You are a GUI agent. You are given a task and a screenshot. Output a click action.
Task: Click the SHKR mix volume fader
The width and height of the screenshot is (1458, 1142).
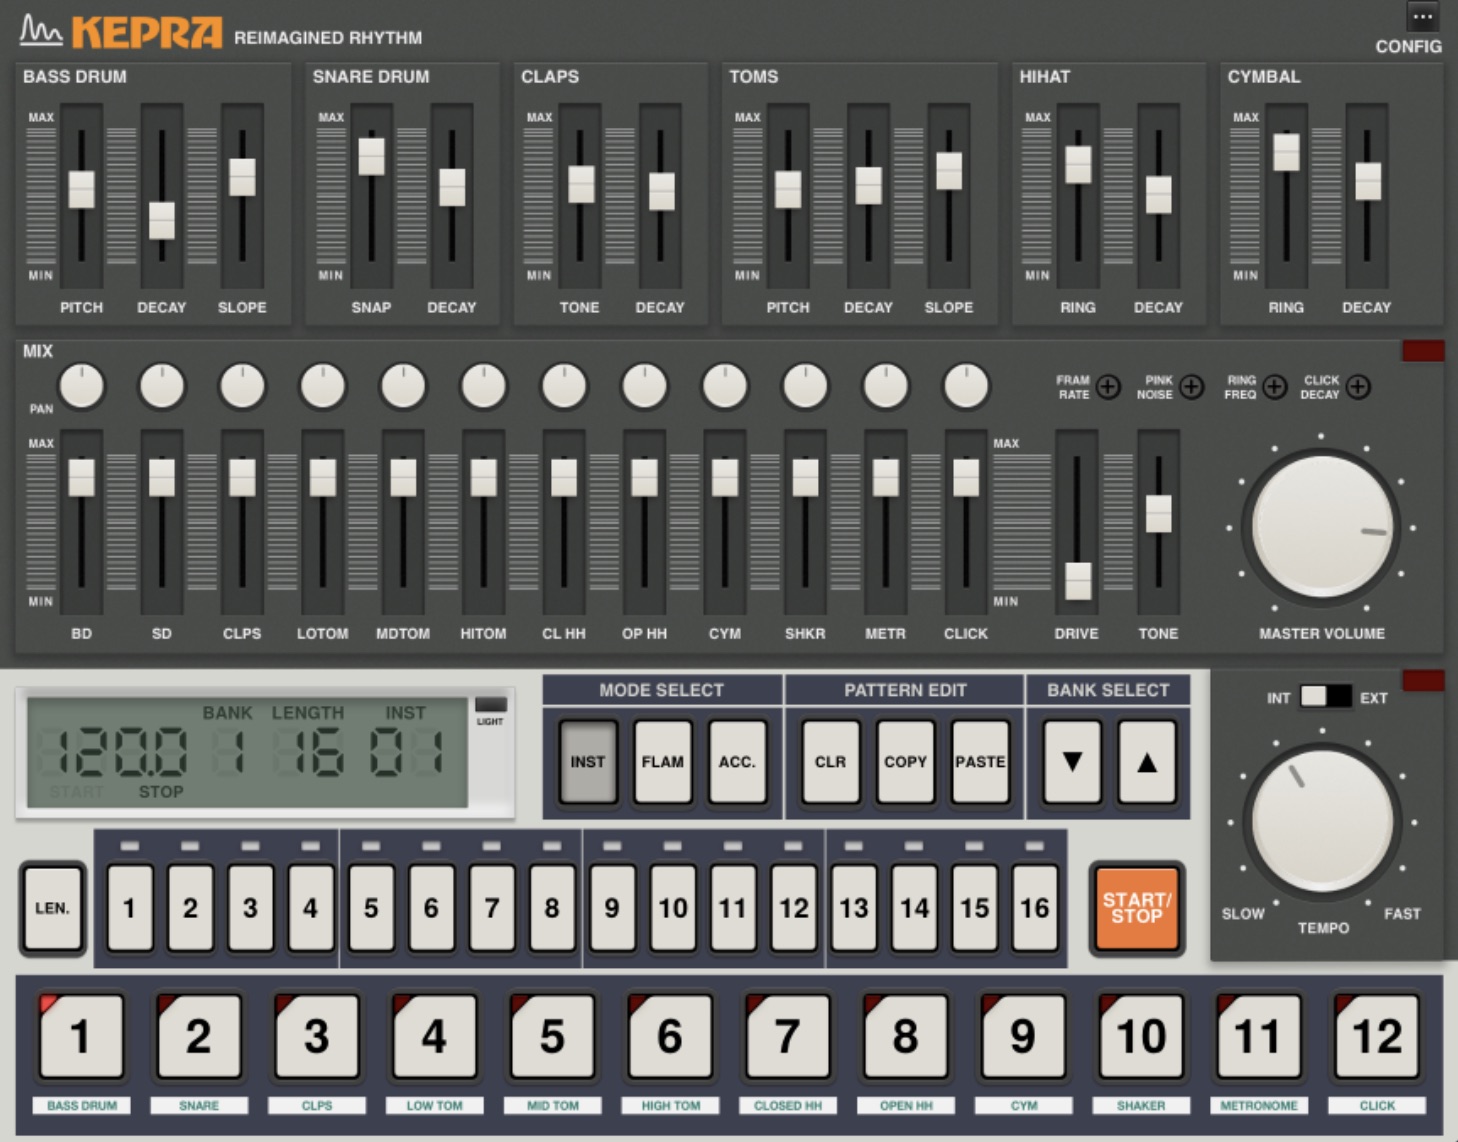(805, 478)
